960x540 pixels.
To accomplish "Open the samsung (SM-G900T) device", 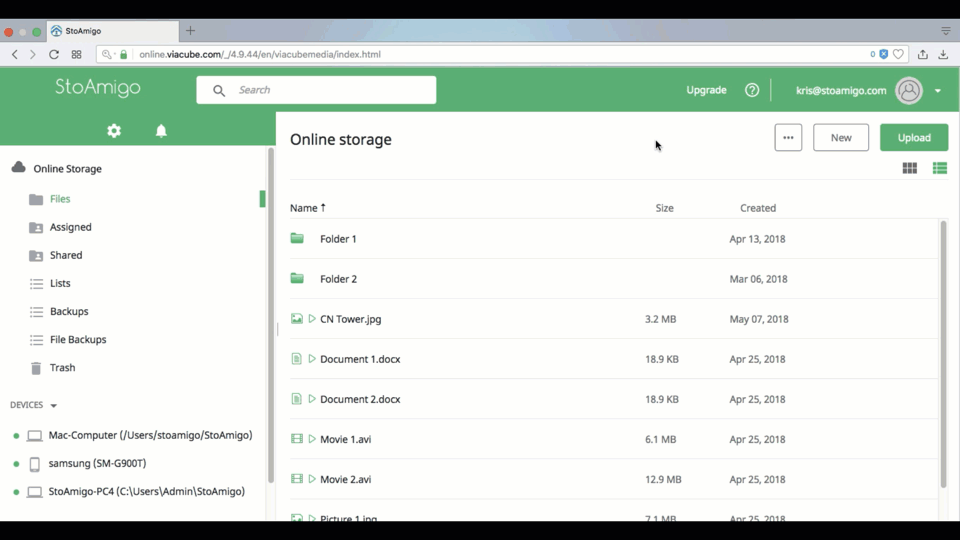I will 97,463.
